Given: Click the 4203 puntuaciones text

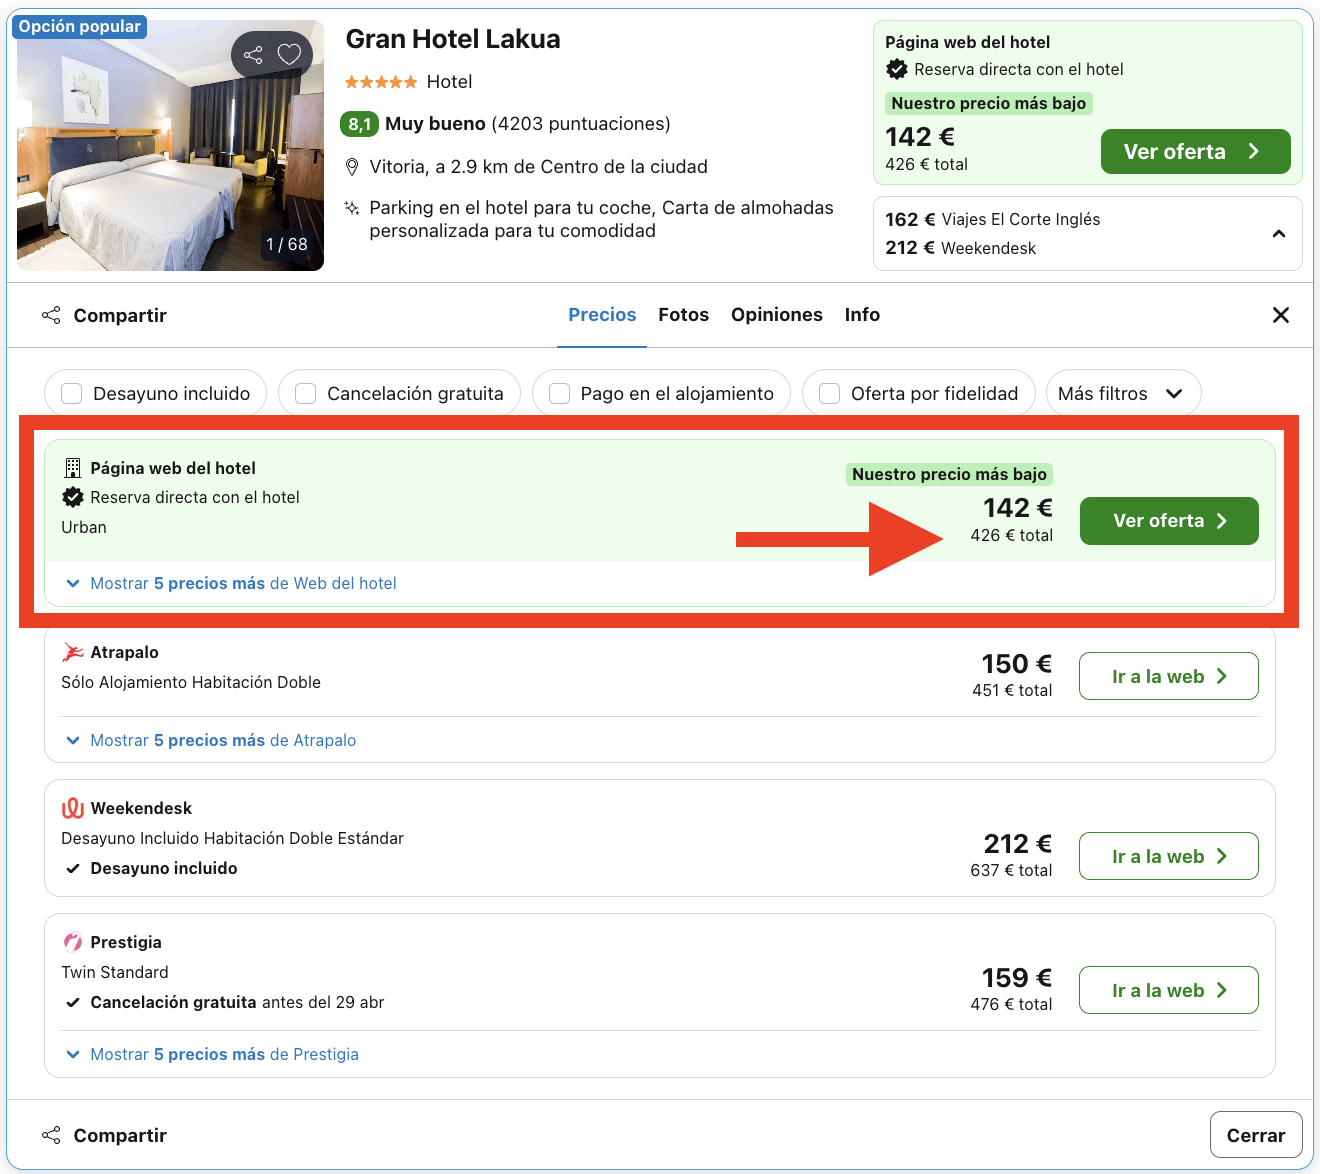Looking at the screenshot, I should tap(581, 124).
